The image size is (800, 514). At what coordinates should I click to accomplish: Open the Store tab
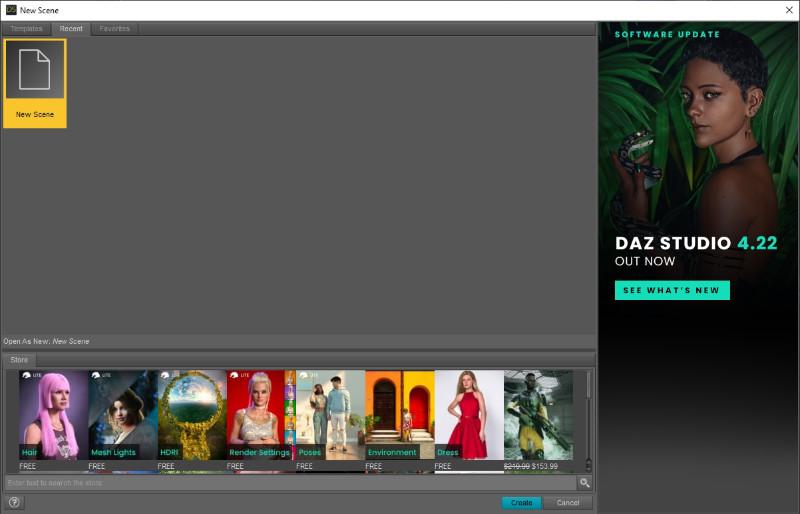(x=19, y=360)
